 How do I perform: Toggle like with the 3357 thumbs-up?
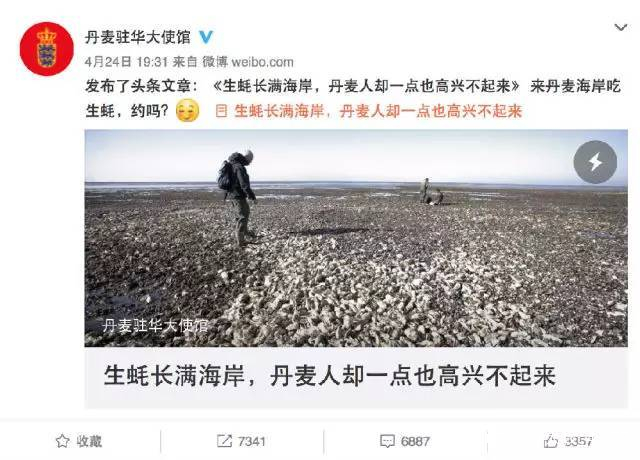(x=568, y=441)
